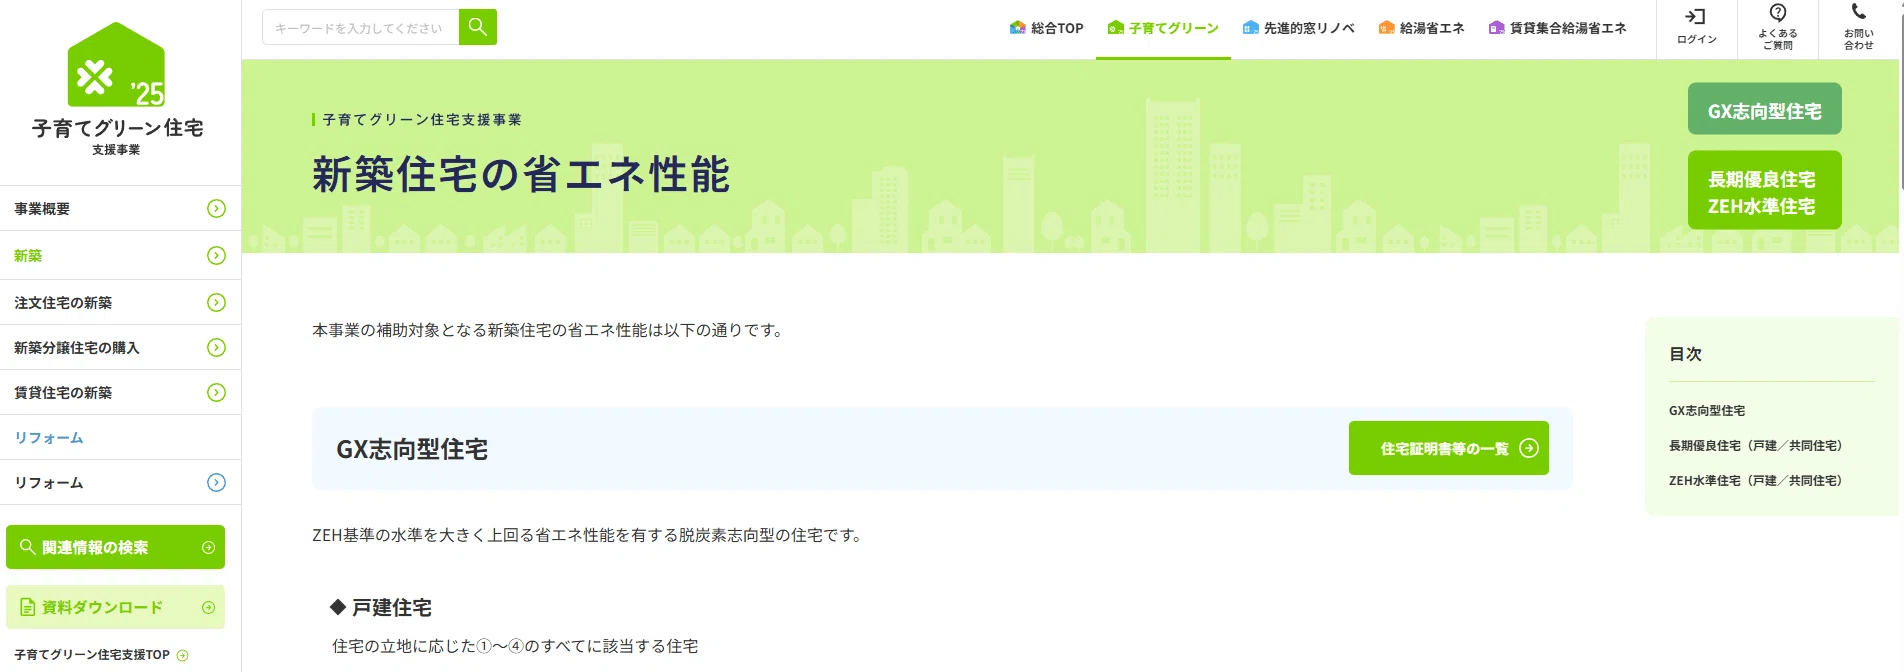Click the arrow icon next to 新築分譲住宅の購入

pyautogui.click(x=216, y=347)
